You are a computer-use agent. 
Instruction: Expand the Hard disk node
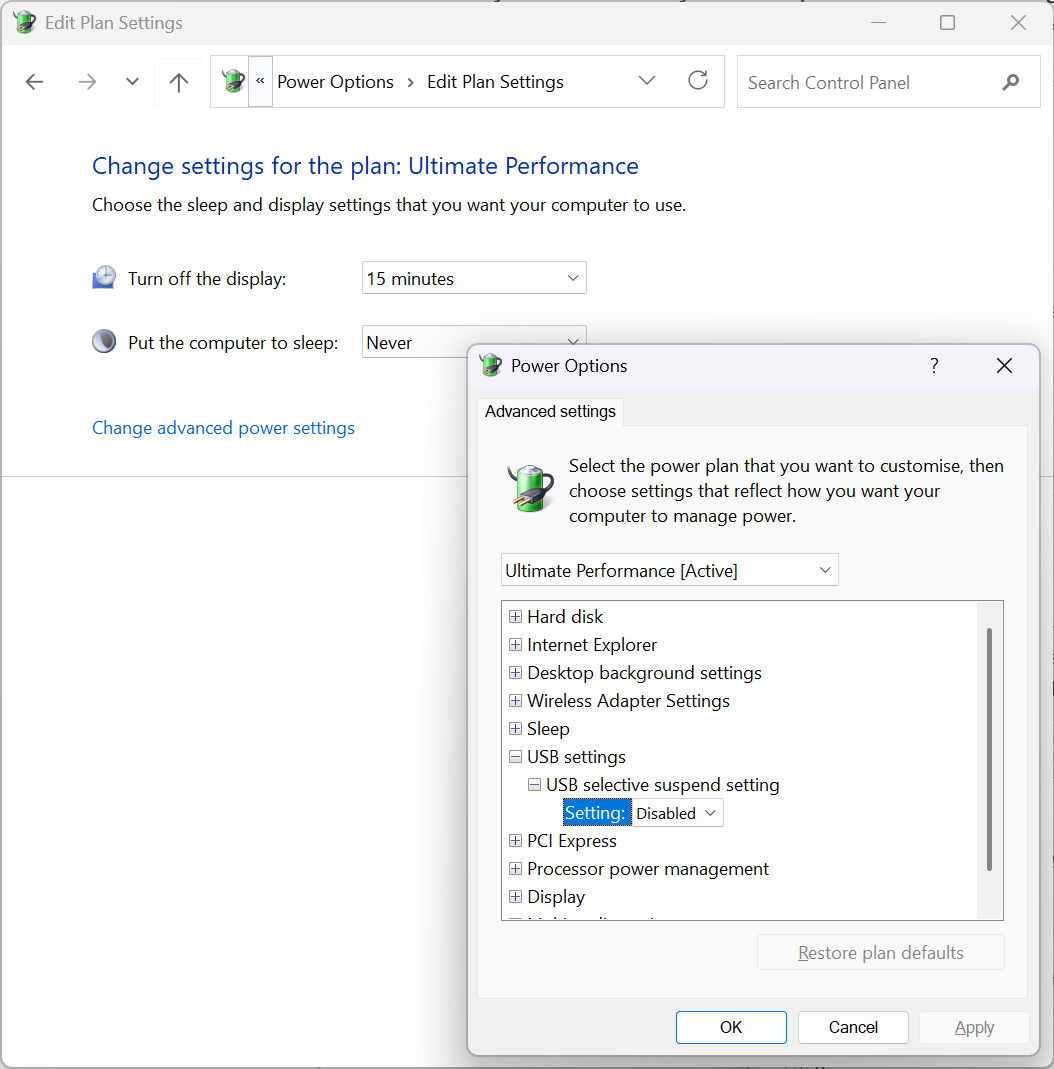515,617
